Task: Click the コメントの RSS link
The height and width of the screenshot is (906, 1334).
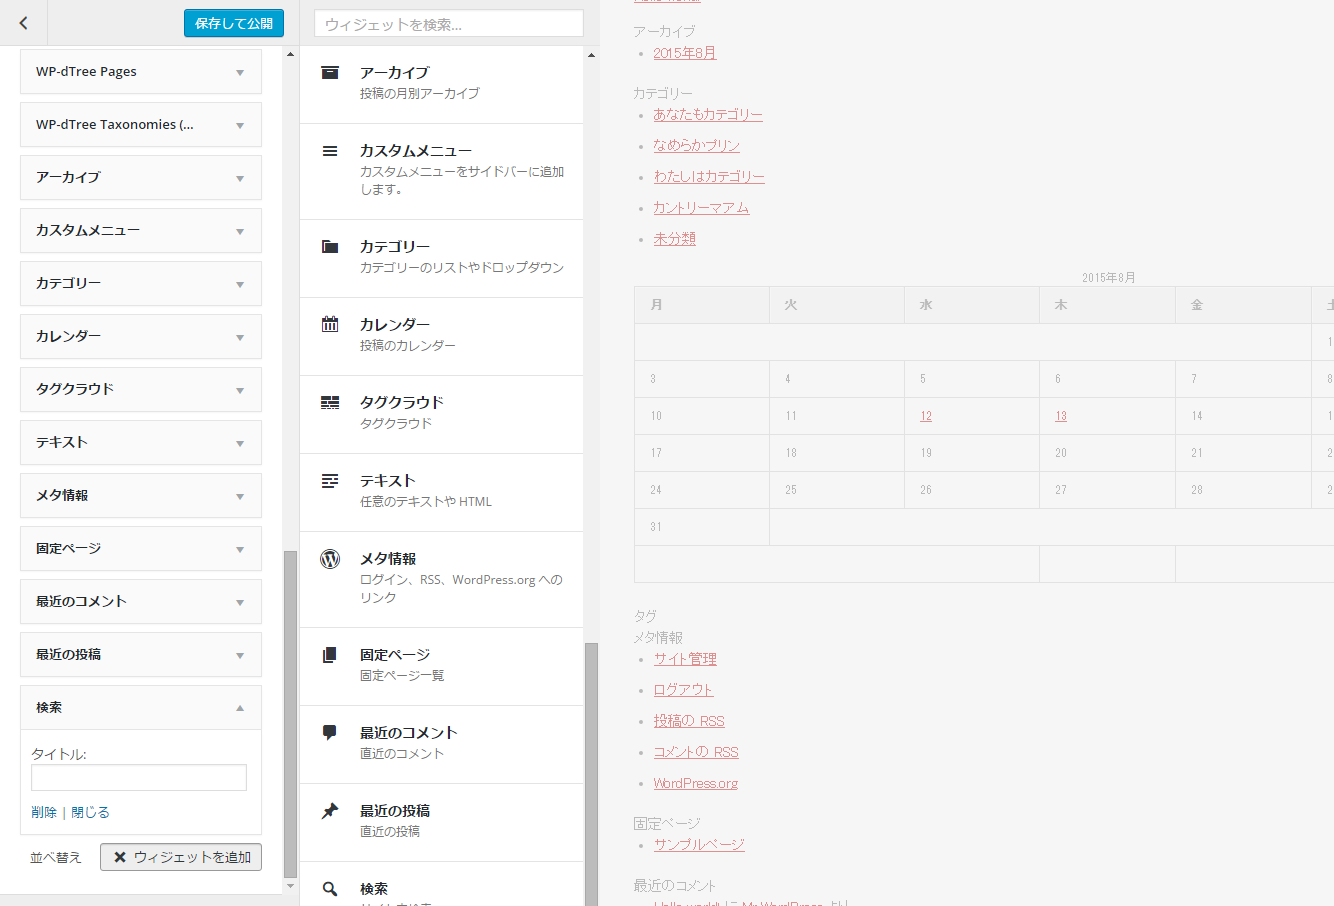Action: click(x=696, y=752)
